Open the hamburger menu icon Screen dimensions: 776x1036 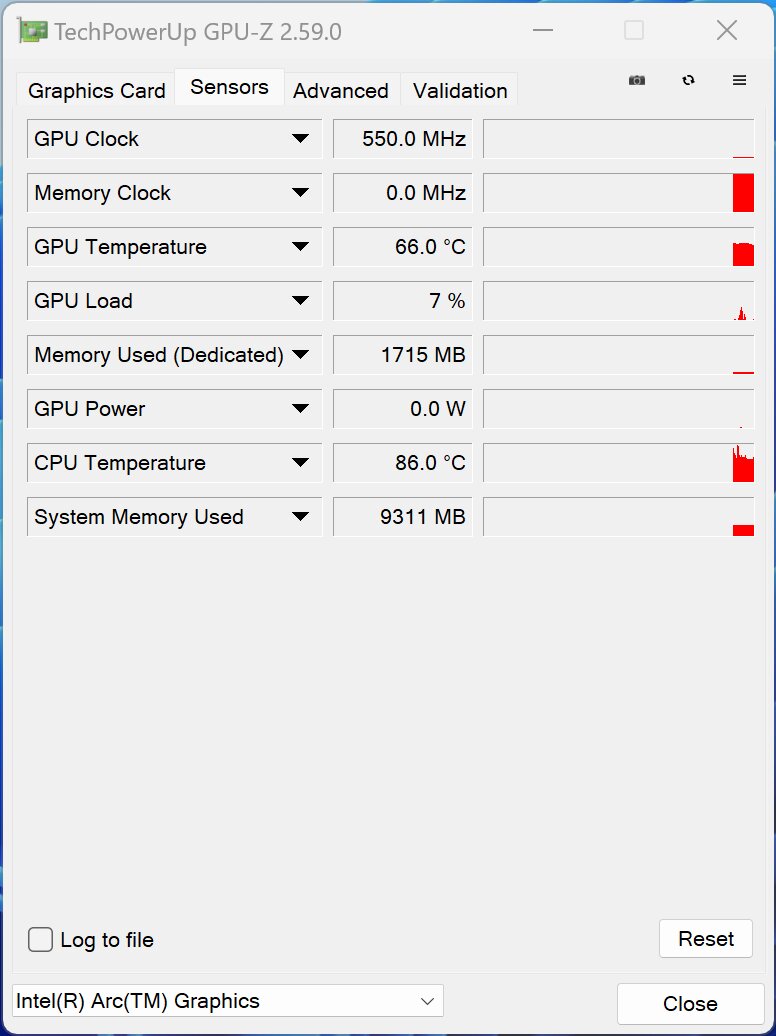point(739,80)
